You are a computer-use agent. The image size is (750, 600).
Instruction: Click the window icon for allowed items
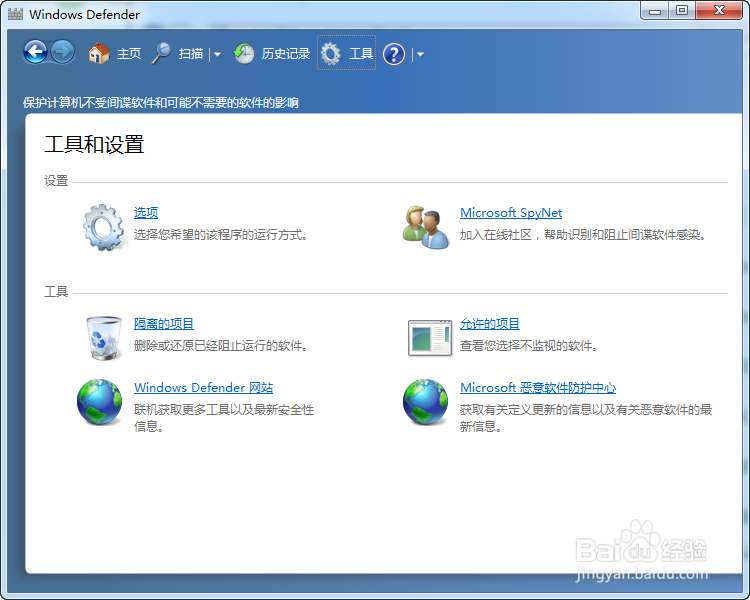pos(430,338)
